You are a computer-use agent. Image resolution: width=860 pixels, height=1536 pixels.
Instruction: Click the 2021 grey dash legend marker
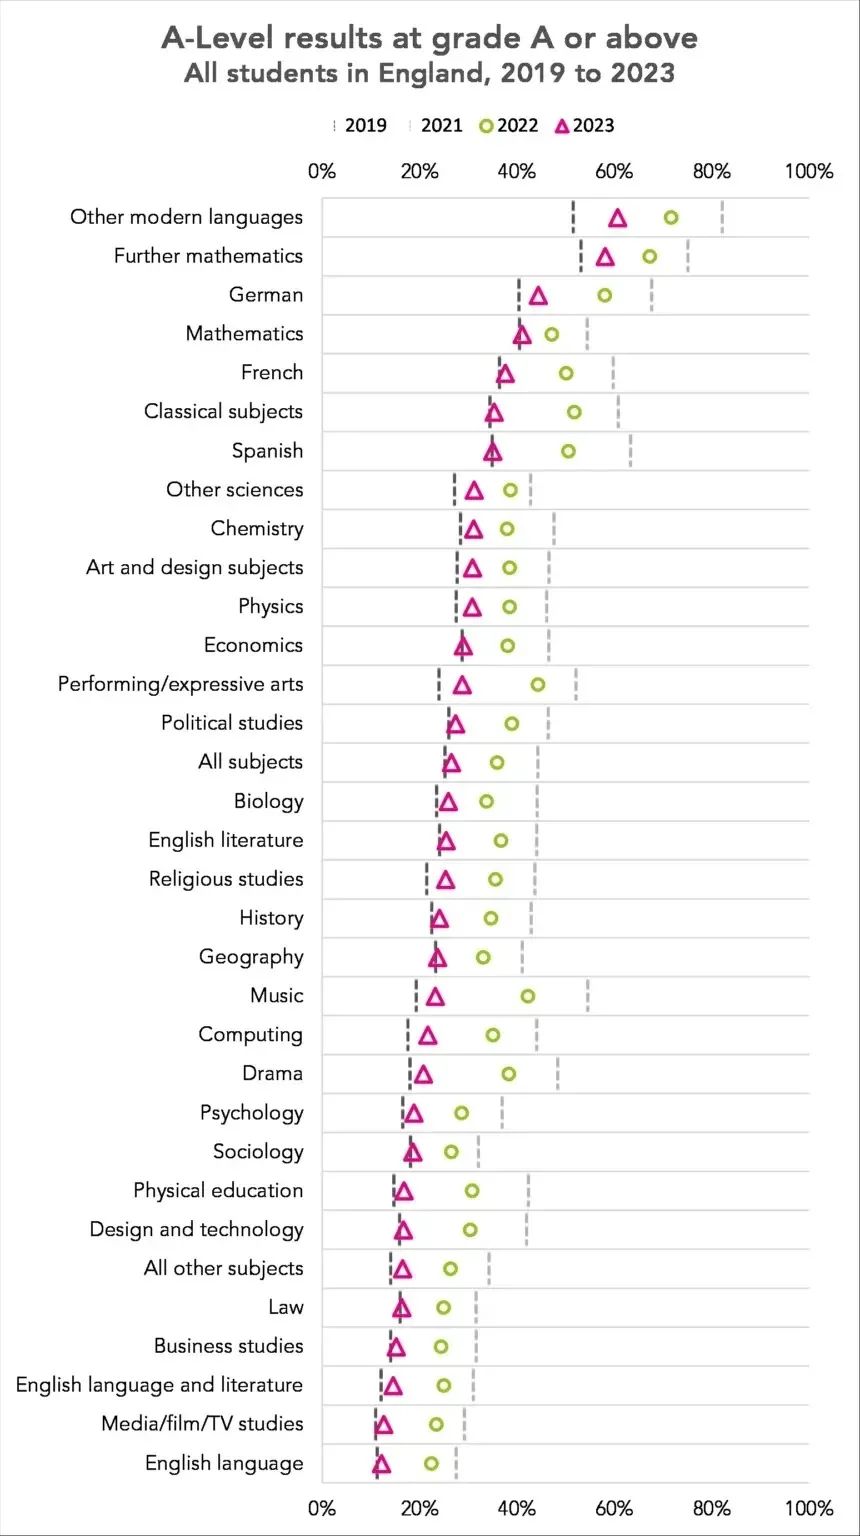(x=411, y=126)
